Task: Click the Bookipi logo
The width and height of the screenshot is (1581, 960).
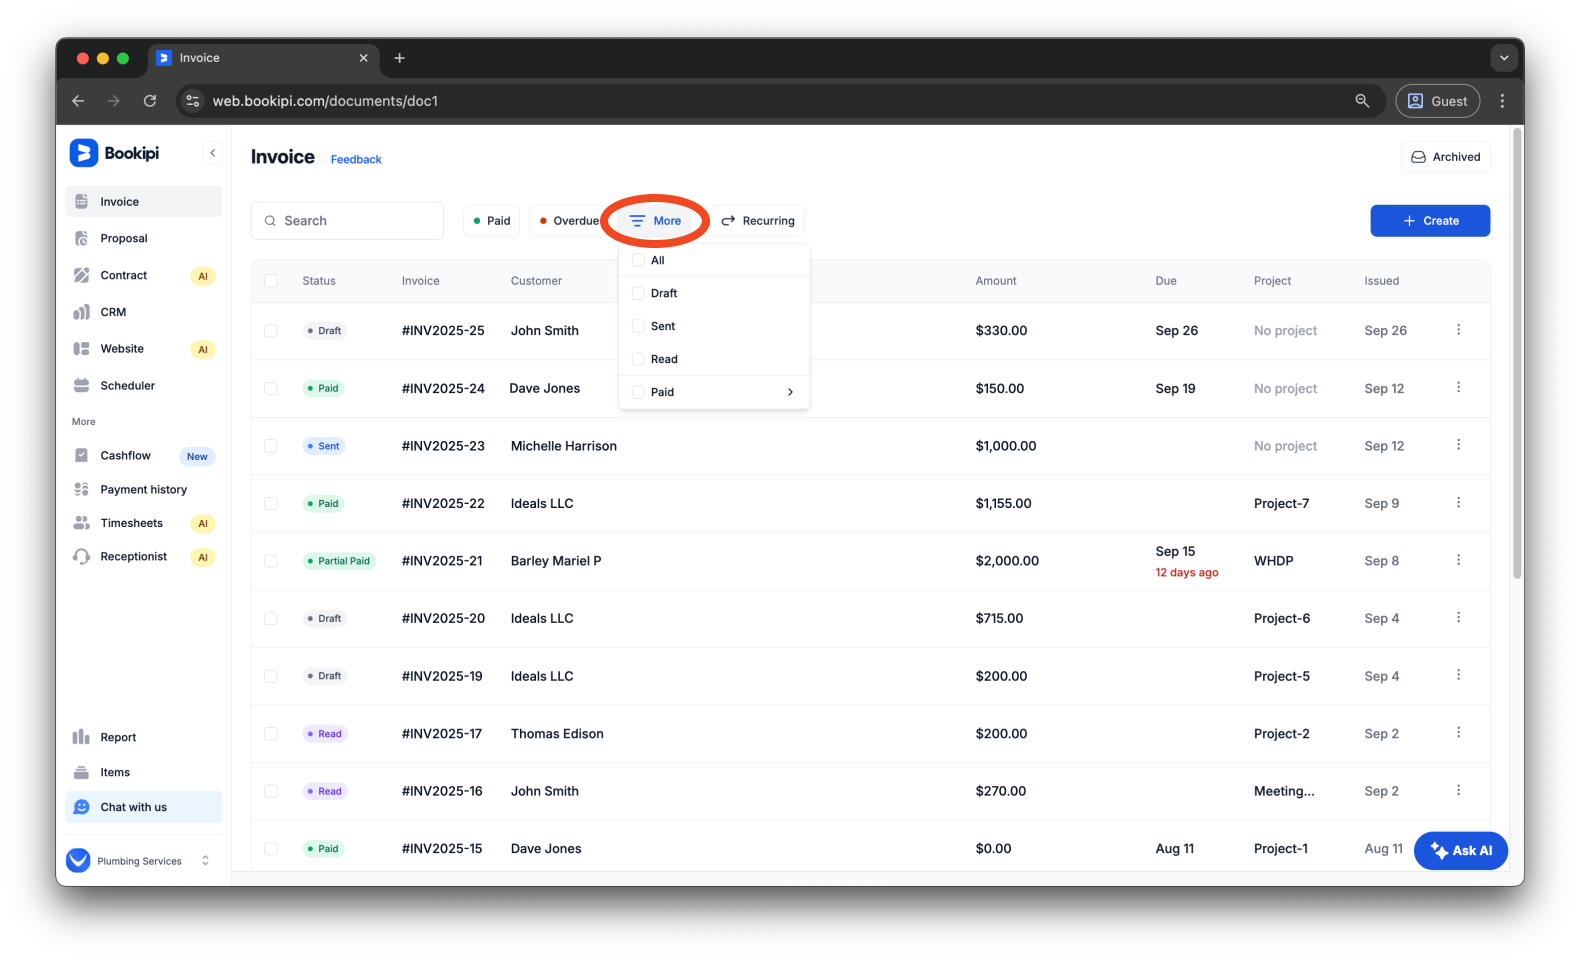Action: click(115, 153)
